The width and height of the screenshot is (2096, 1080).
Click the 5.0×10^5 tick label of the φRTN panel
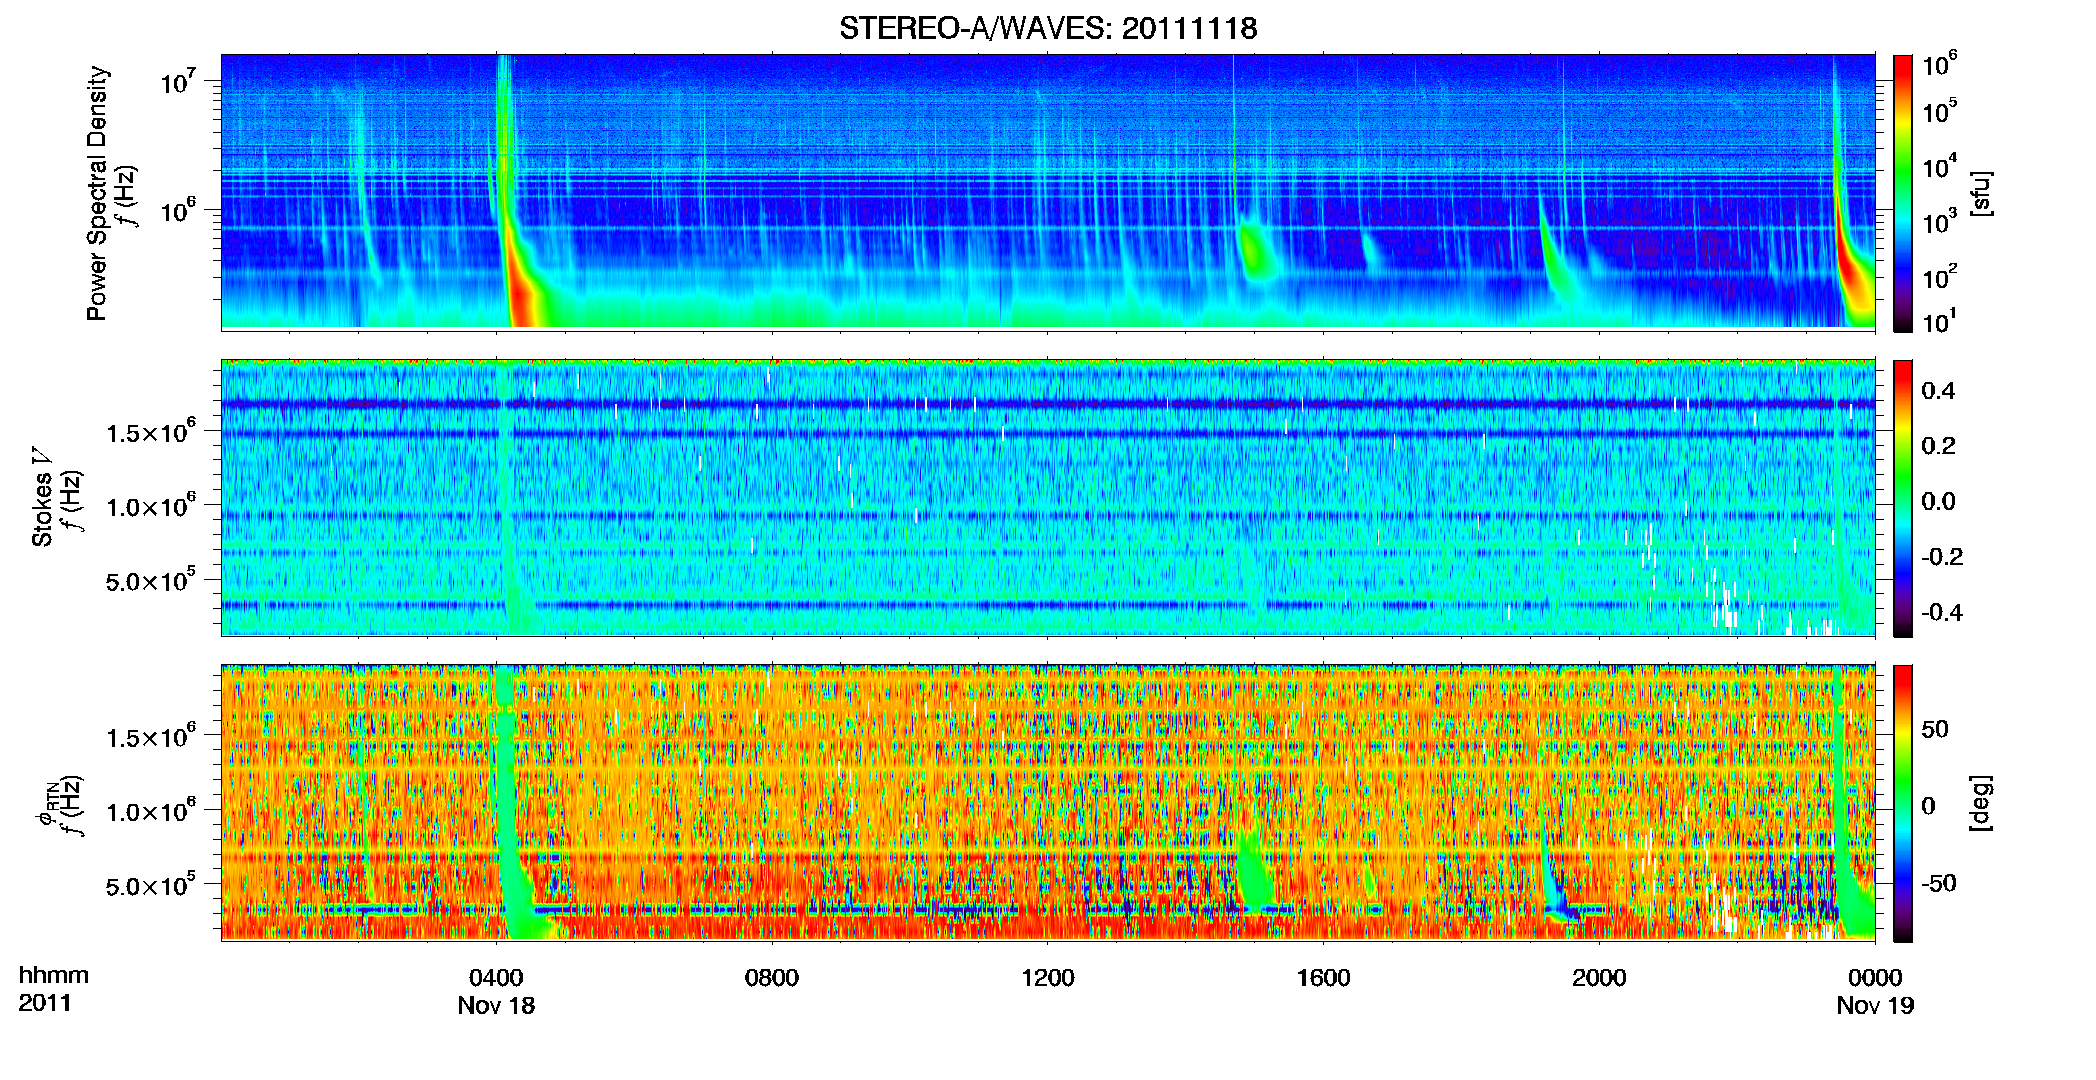[151, 885]
